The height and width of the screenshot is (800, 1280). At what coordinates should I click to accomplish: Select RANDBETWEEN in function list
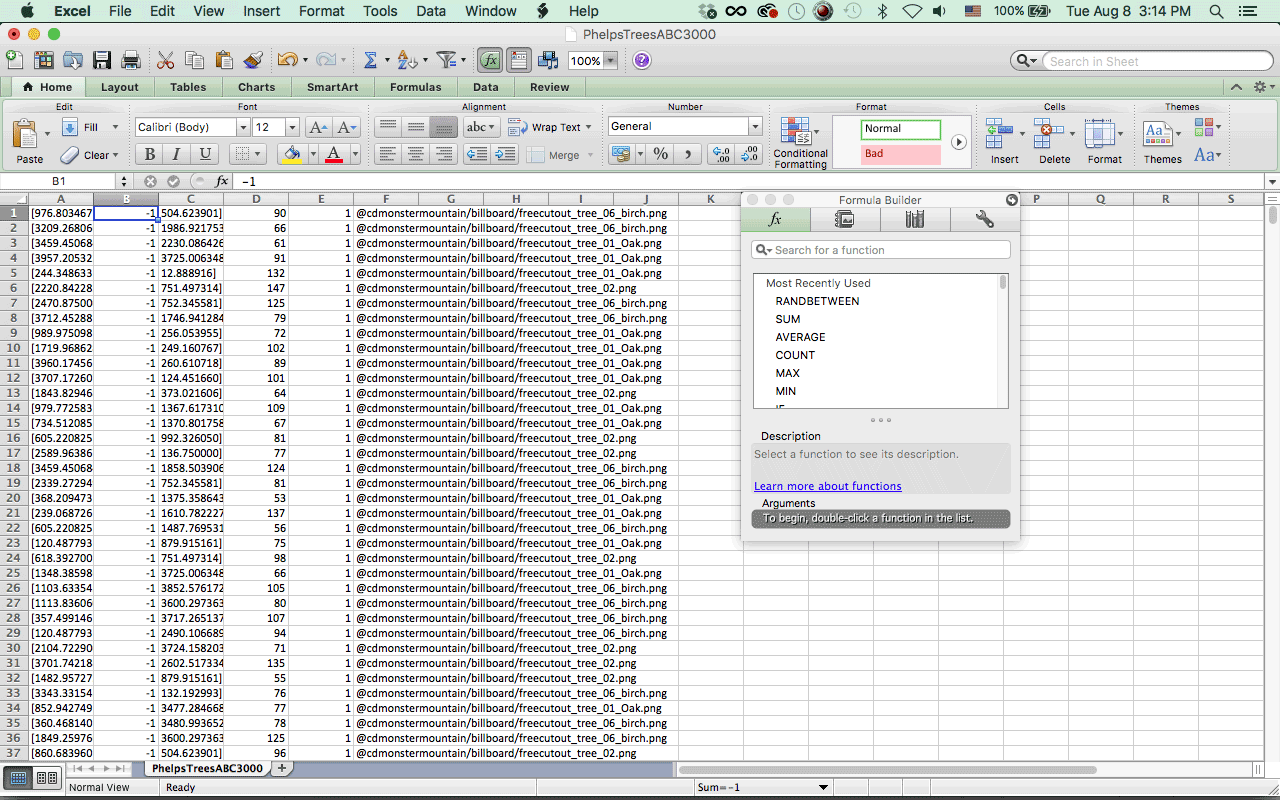[x=817, y=301]
